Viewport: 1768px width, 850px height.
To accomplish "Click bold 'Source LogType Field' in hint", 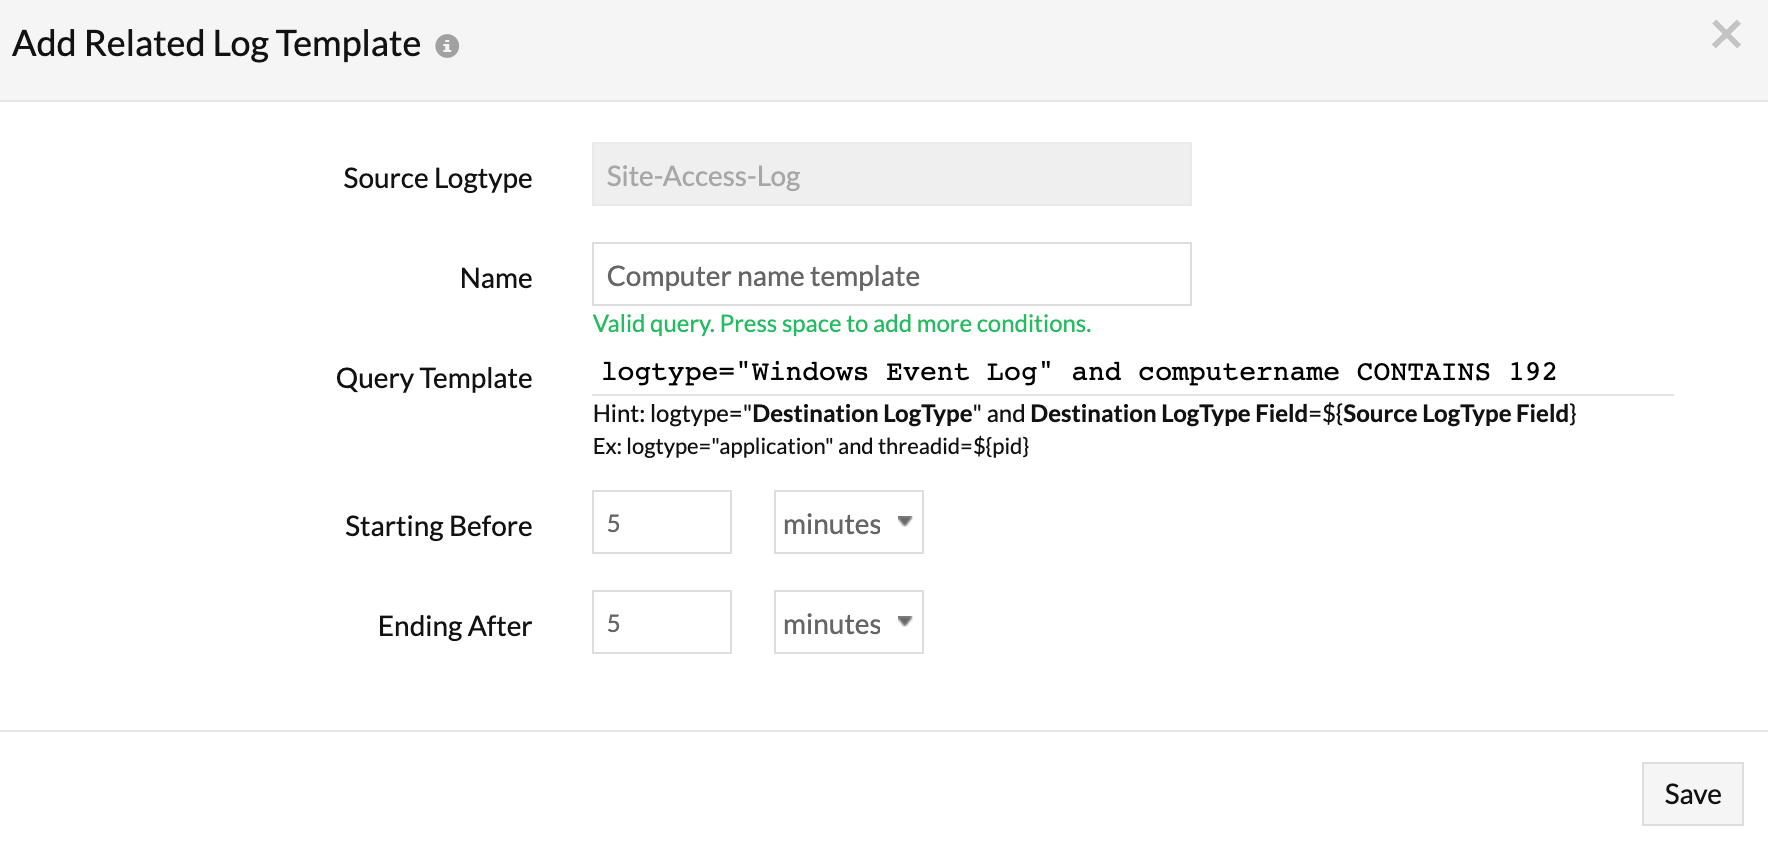I will 1455,414.
